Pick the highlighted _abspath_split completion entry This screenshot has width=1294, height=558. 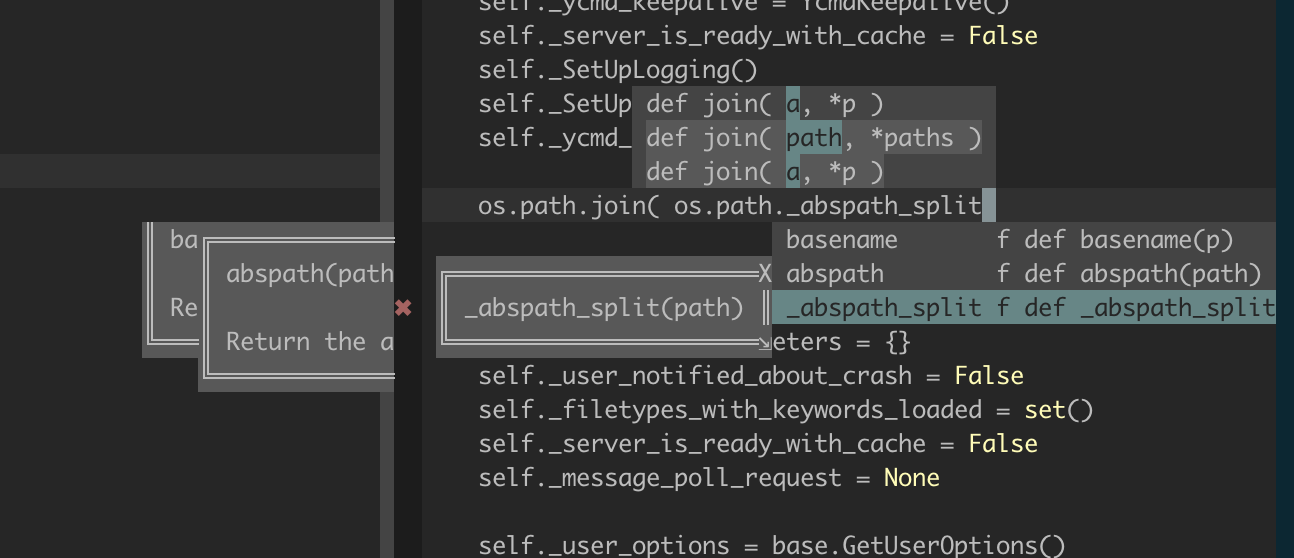click(883, 308)
